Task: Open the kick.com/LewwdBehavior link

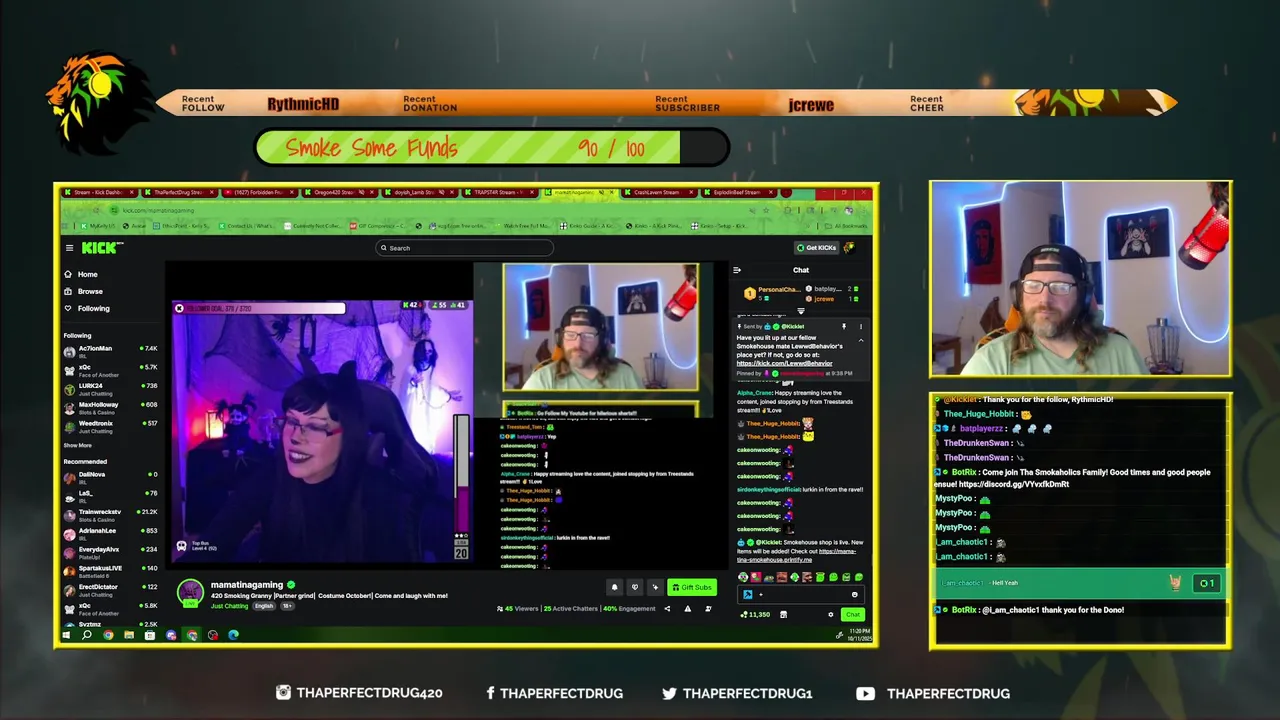Action: click(x=785, y=363)
